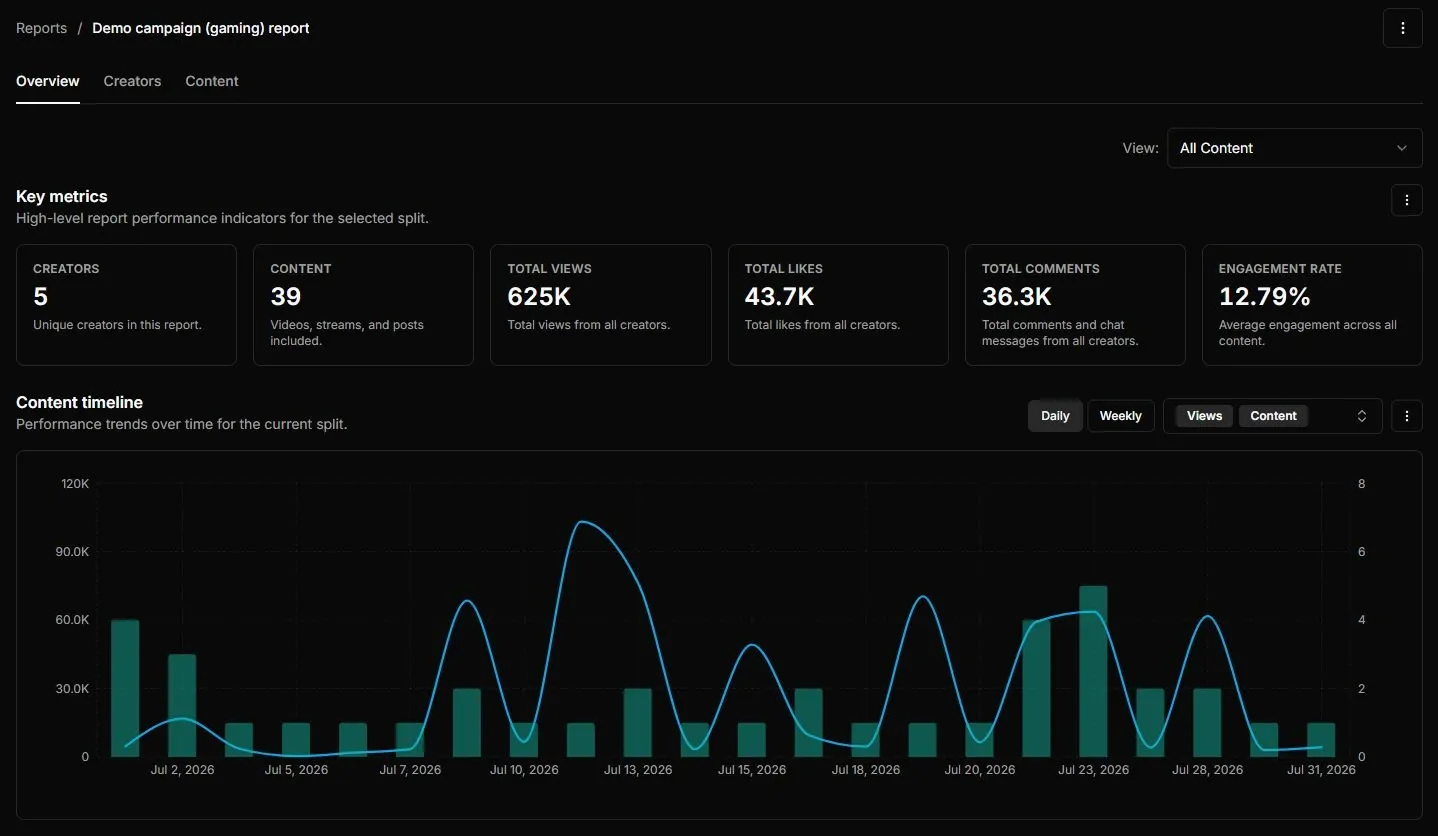This screenshot has width=1438, height=836.
Task: Click the tallest bar above Jul 23, 2026
Action: [1093, 671]
